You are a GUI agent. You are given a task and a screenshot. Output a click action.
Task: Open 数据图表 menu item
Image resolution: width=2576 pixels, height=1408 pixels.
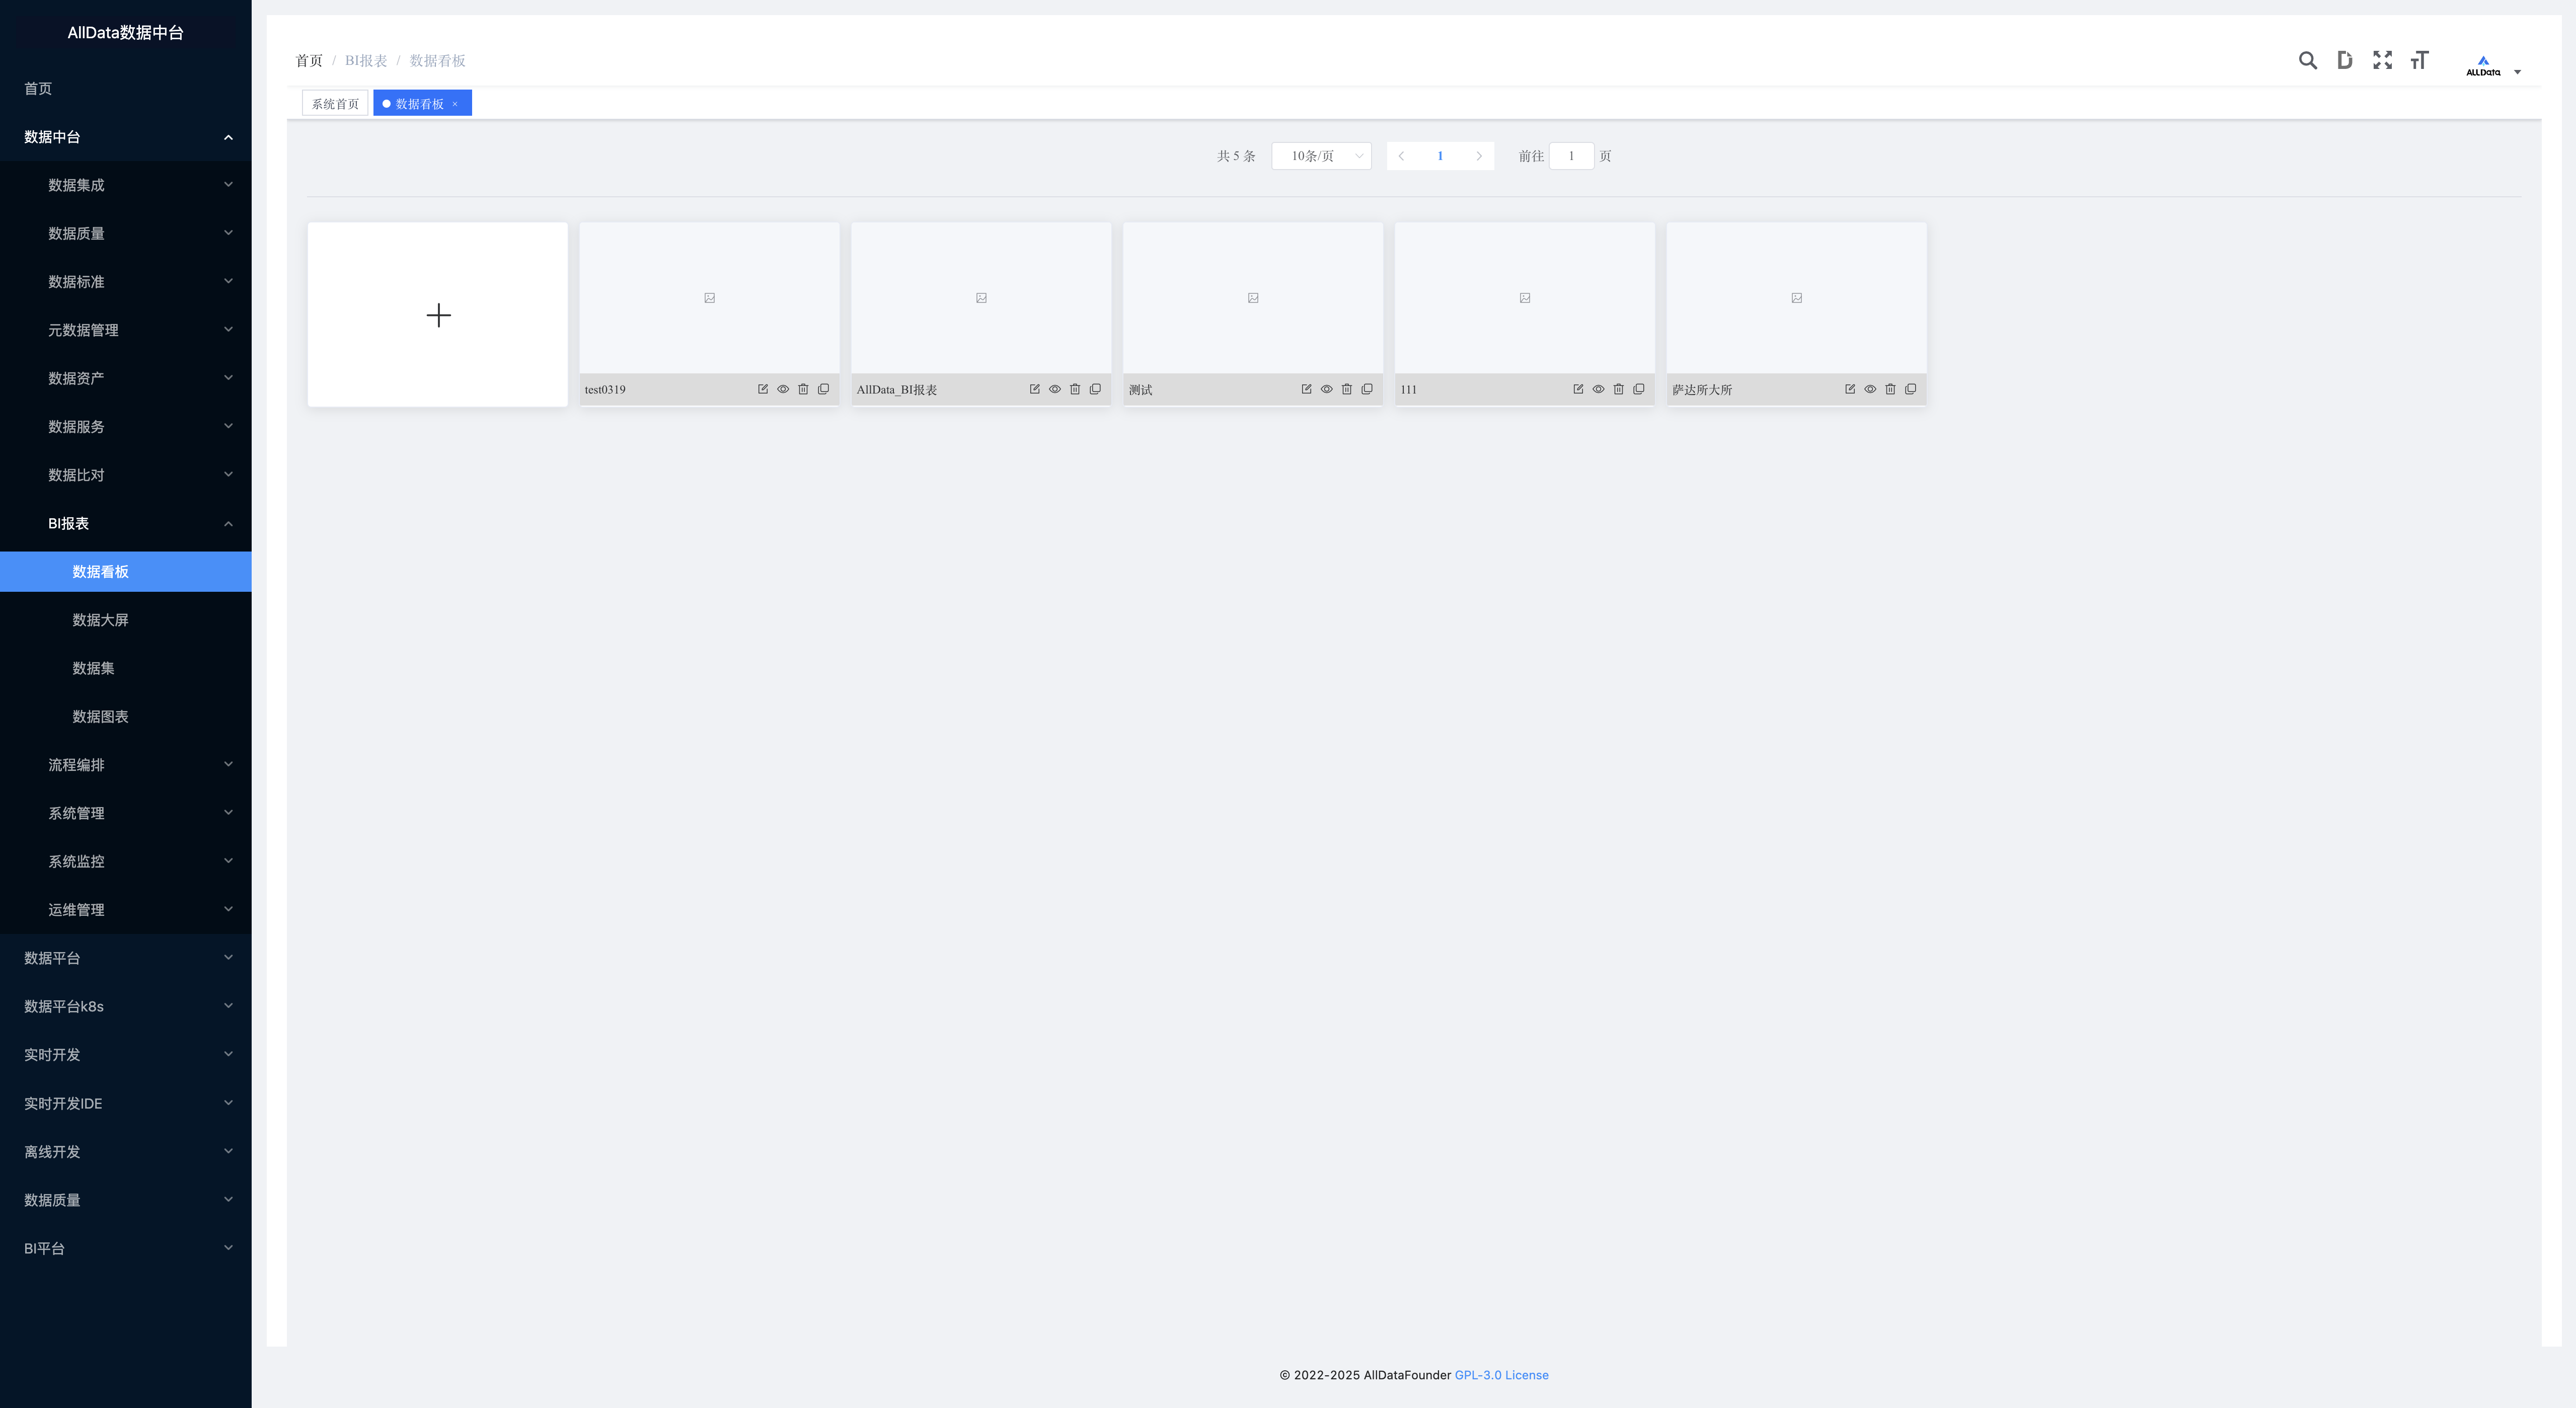(126, 717)
